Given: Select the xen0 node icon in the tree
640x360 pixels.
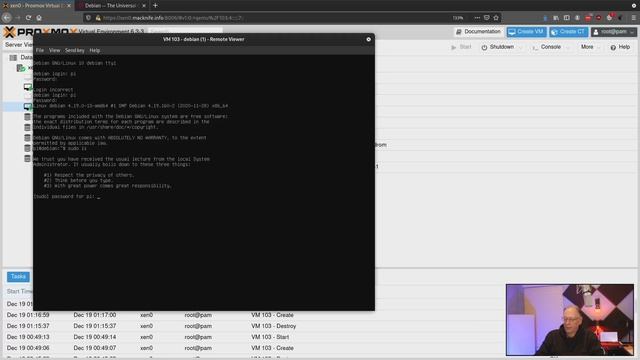Looking at the screenshot, I should [x=21, y=68].
